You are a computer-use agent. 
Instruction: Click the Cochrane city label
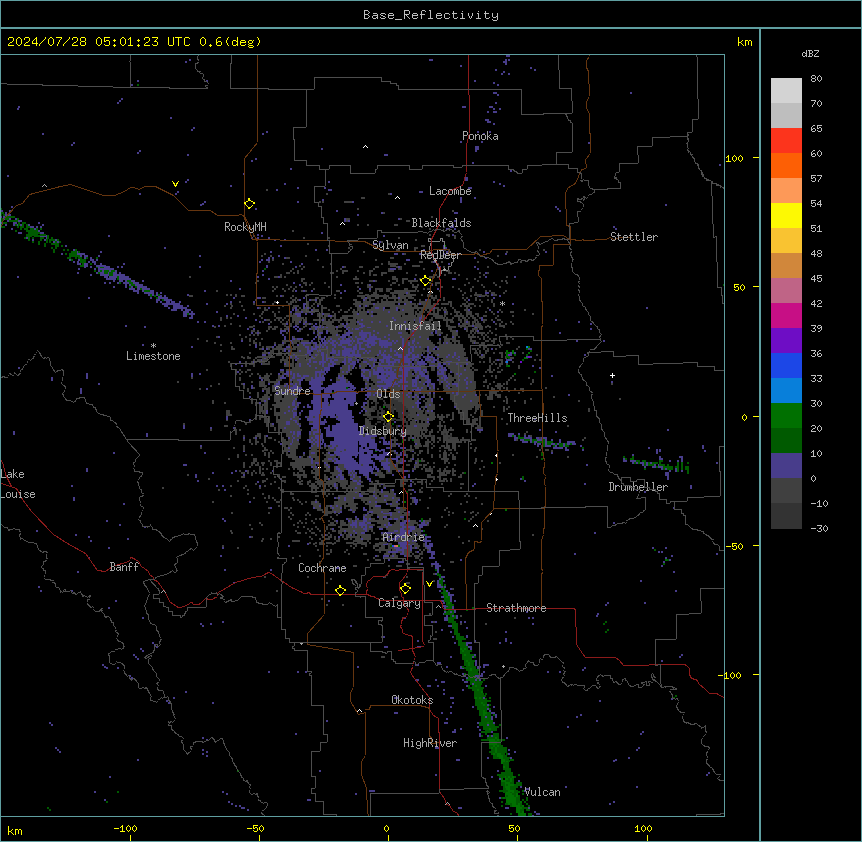click(x=322, y=568)
